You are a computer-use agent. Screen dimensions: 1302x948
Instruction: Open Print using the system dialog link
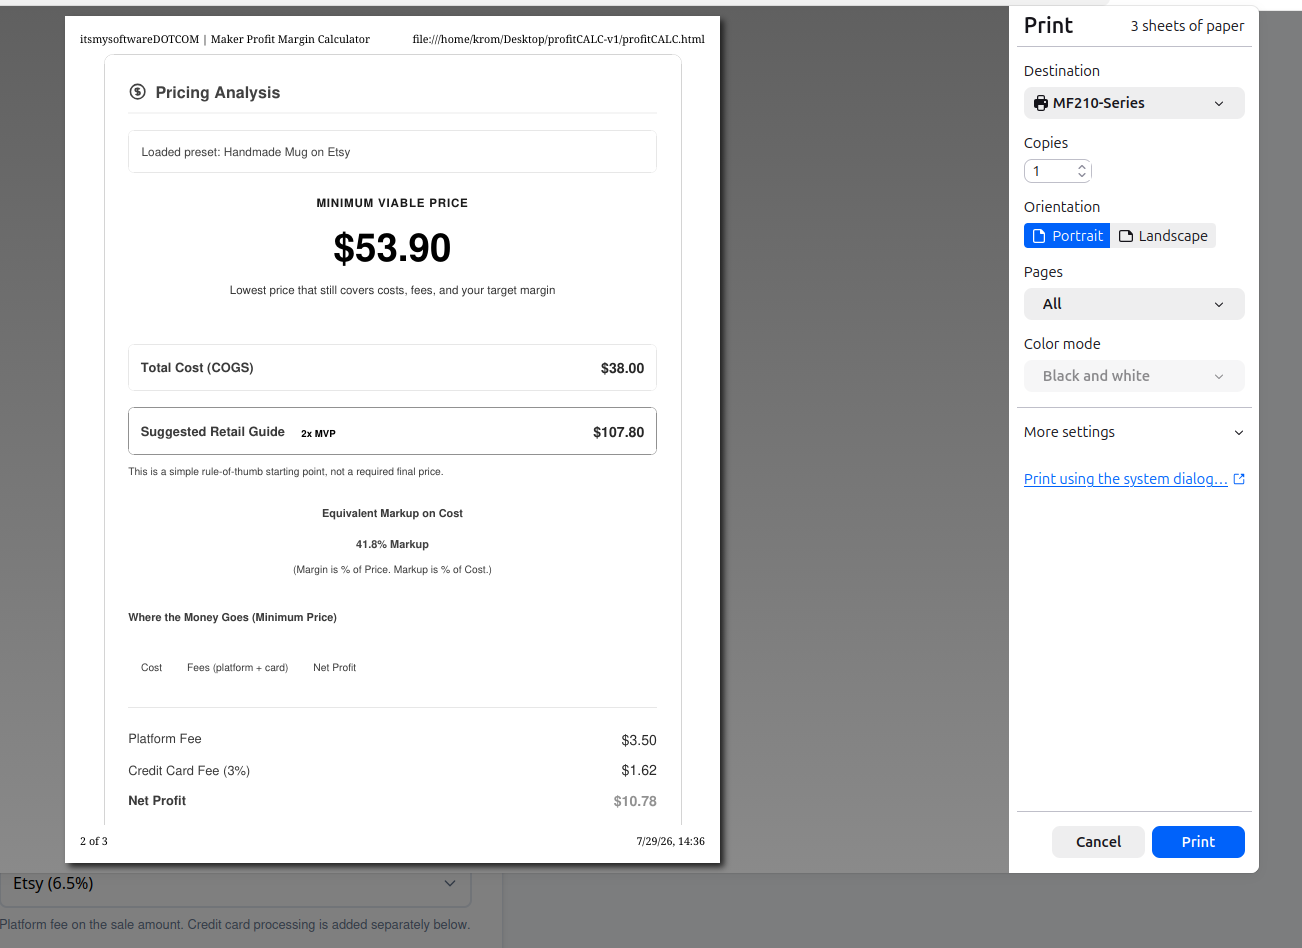(1126, 479)
